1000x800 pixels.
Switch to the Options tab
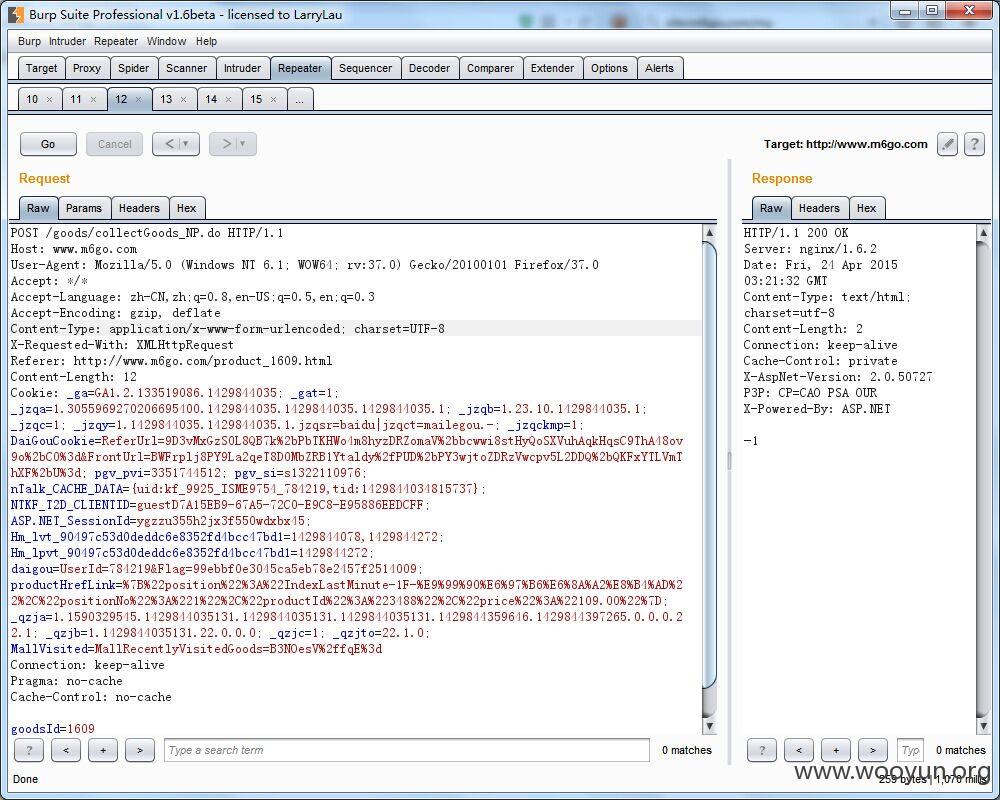coord(609,68)
